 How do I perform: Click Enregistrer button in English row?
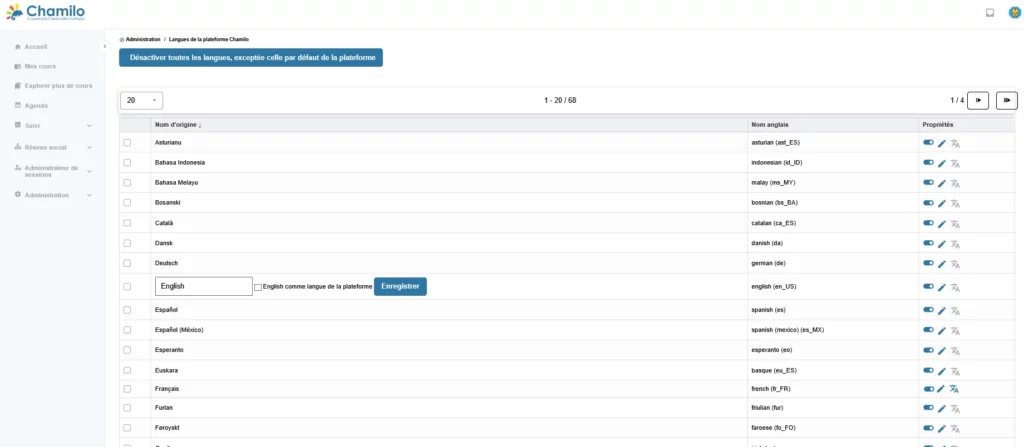[x=400, y=286]
